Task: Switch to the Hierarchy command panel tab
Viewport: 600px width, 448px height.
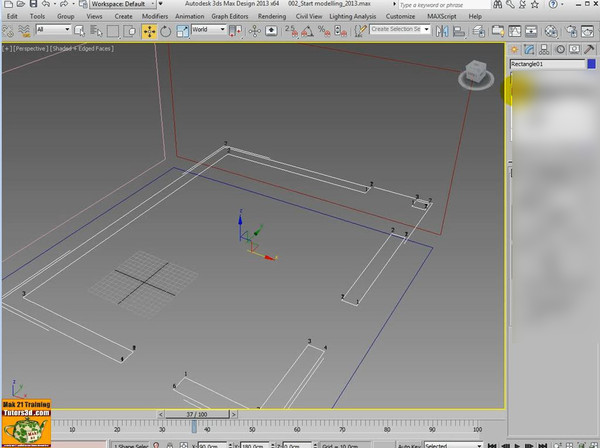Action: coord(544,49)
